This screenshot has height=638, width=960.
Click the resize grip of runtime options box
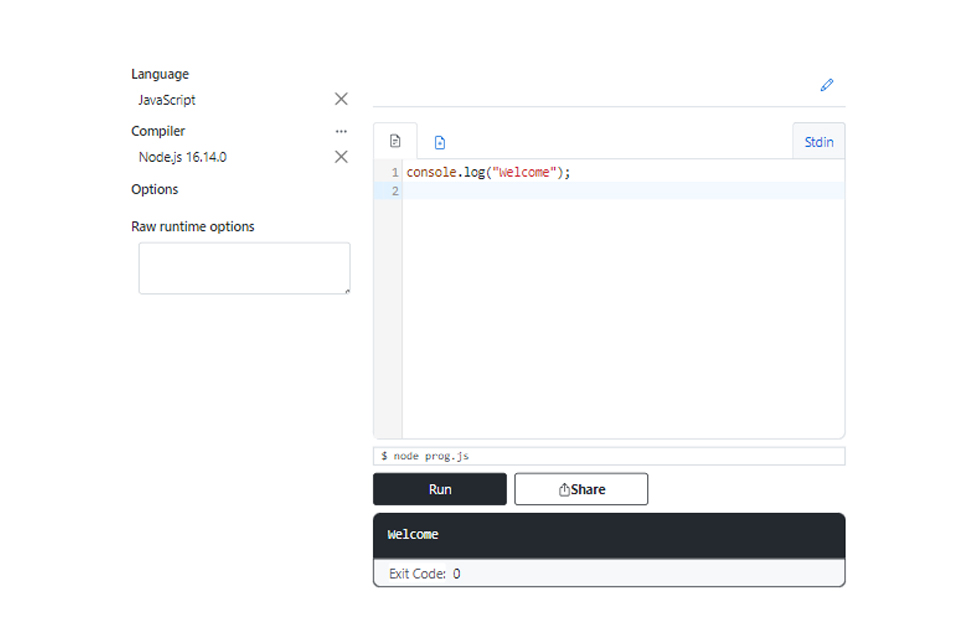347,291
